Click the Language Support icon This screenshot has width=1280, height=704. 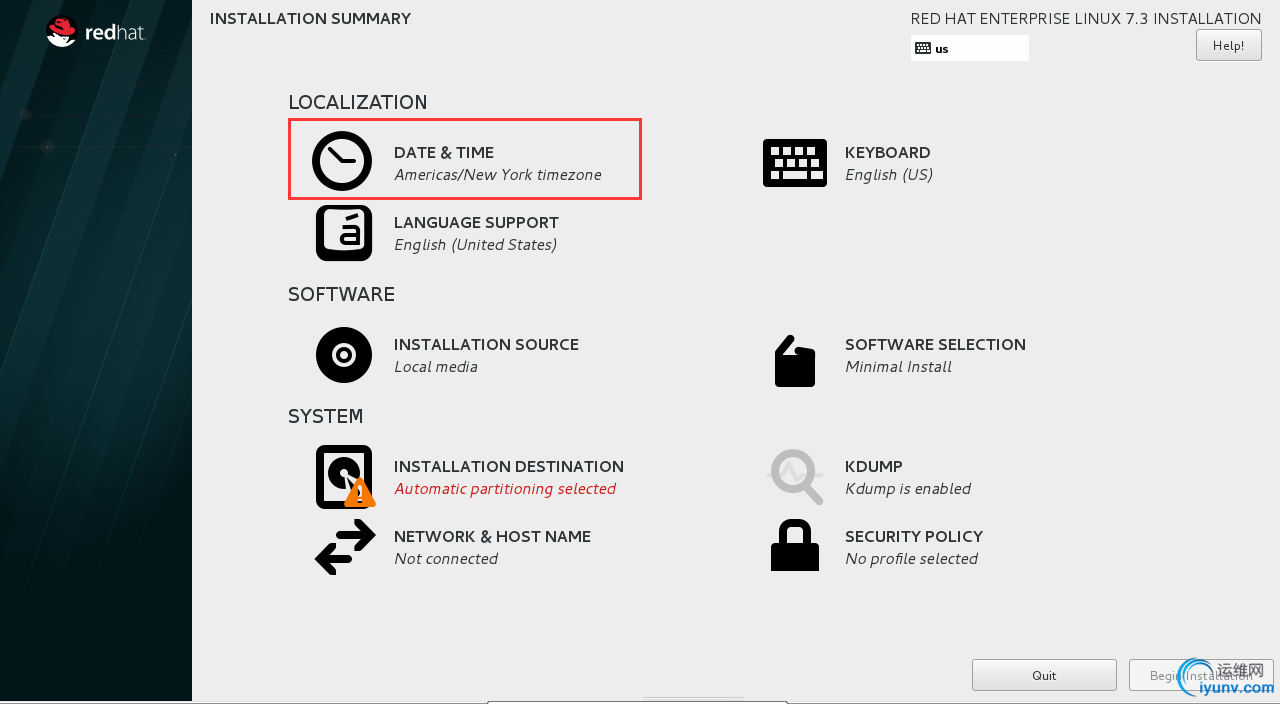(344, 233)
